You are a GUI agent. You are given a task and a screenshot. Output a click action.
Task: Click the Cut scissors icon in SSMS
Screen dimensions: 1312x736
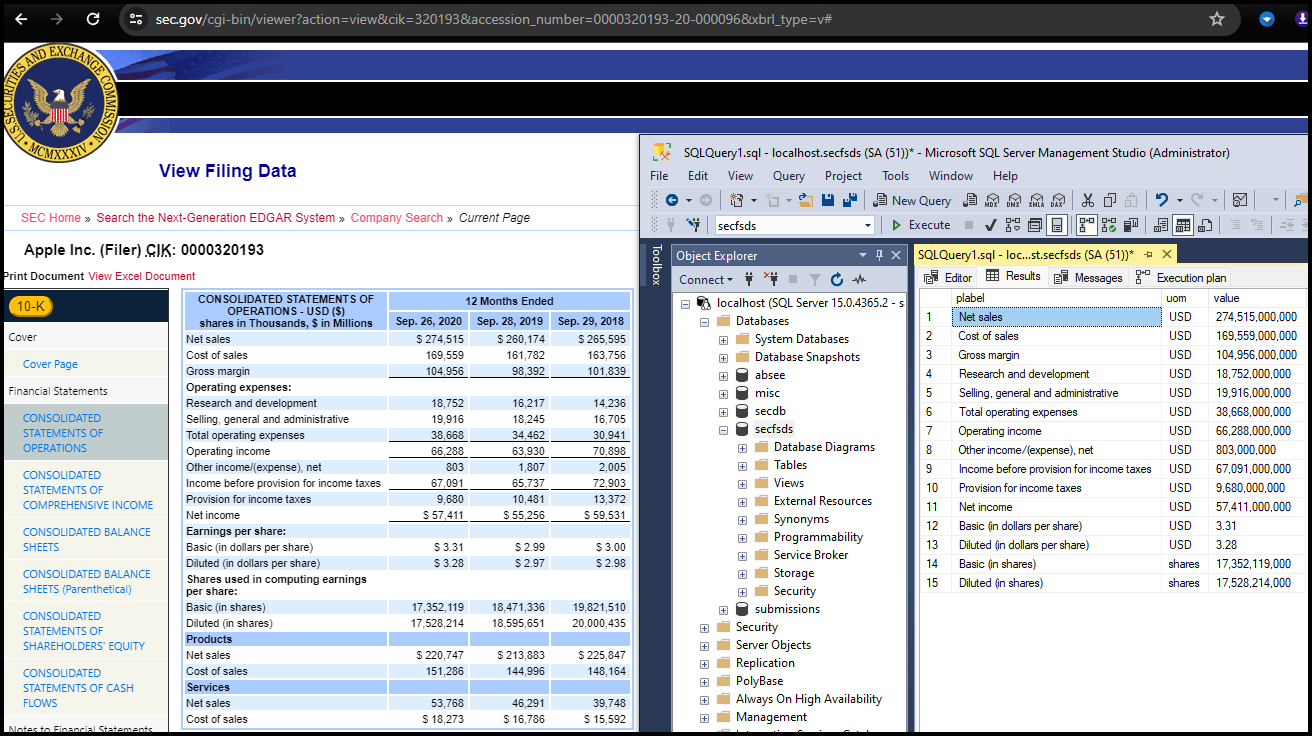[1087, 200]
